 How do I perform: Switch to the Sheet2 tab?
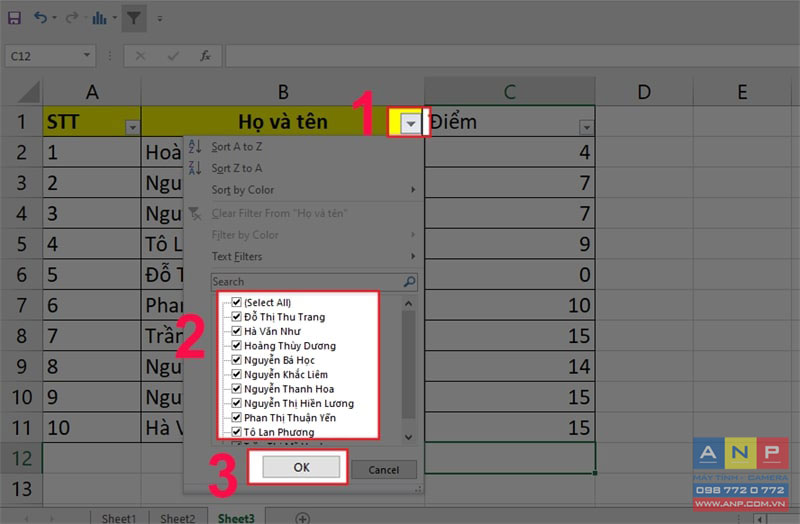tap(178, 518)
